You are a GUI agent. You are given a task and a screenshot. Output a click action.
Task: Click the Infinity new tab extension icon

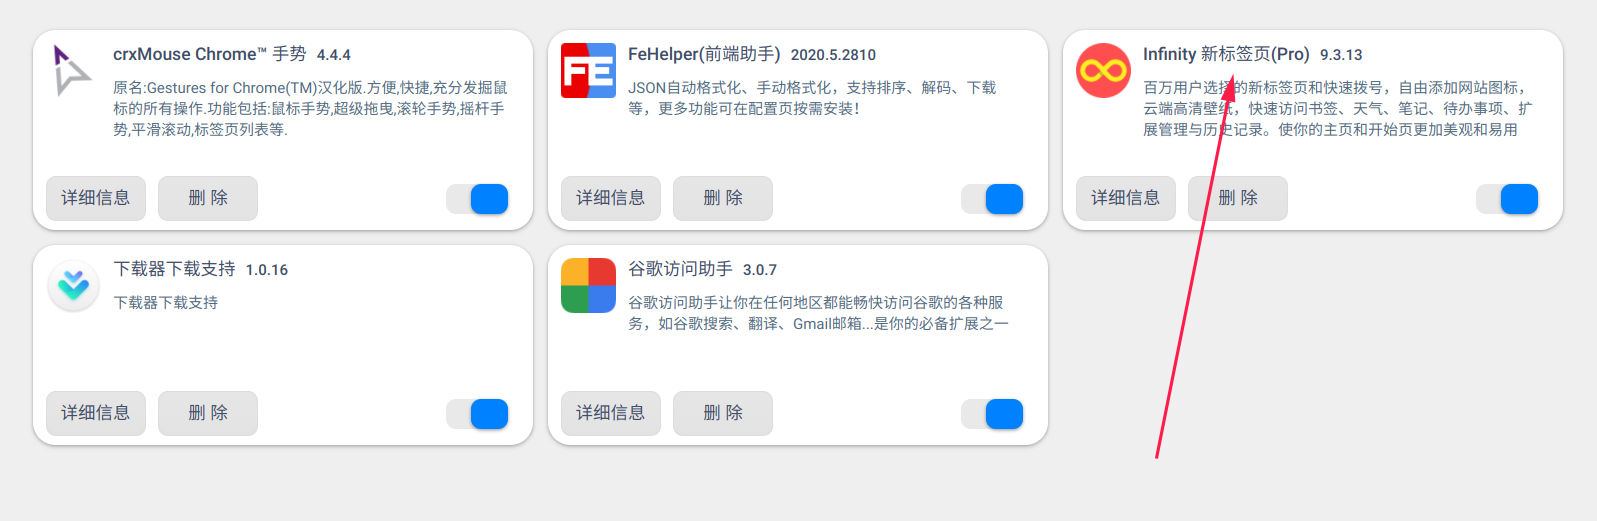tap(1103, 70)
